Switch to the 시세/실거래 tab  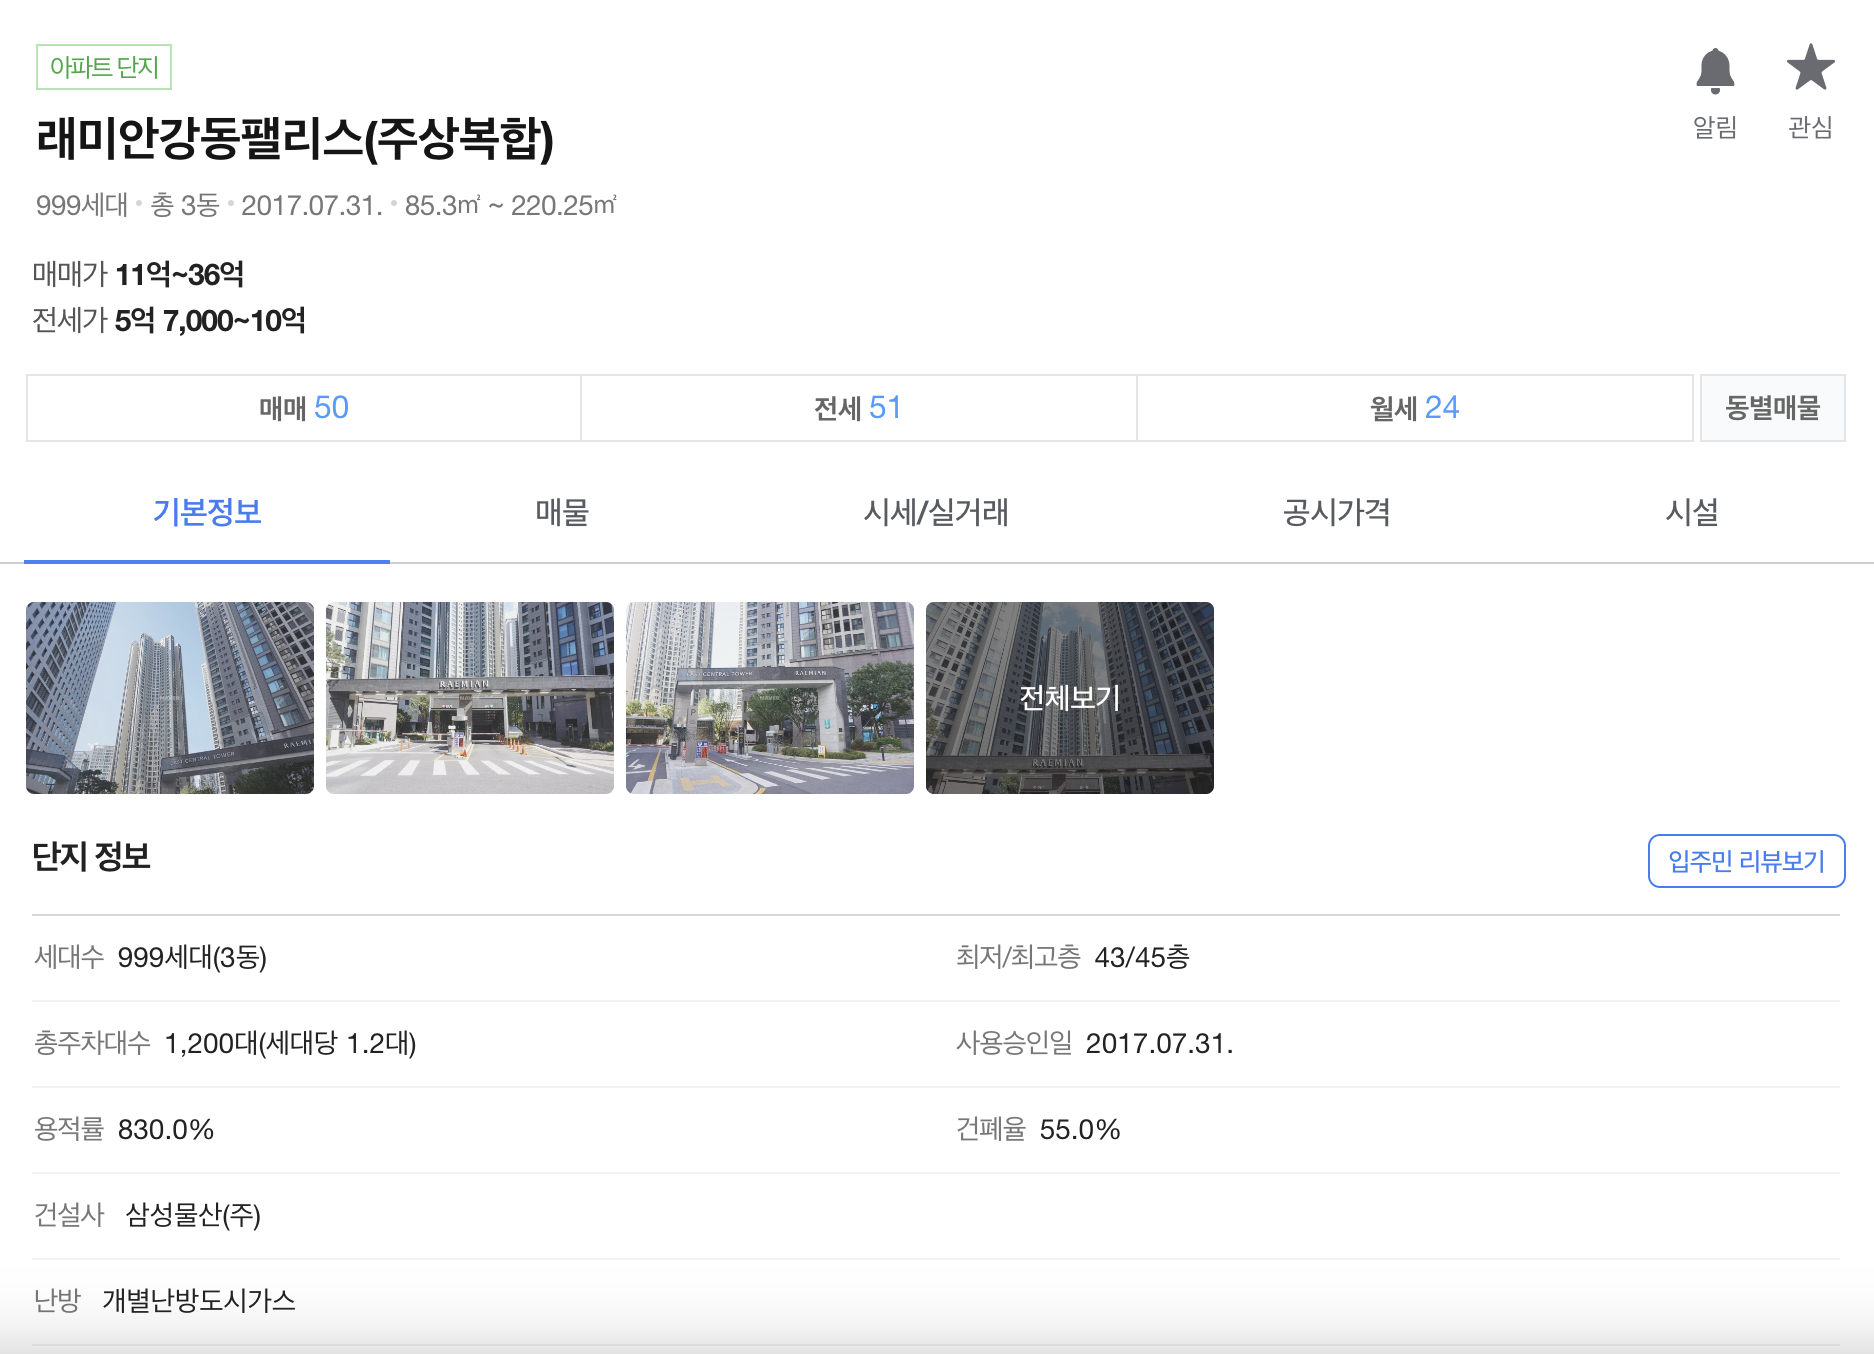pos(936,512)
